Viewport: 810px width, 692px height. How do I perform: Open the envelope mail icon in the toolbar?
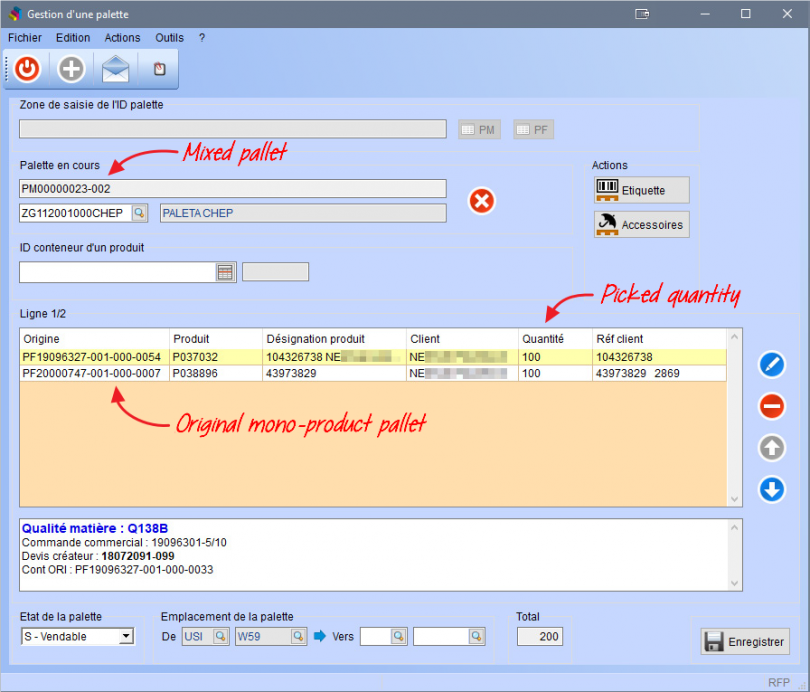coord(114,68)
